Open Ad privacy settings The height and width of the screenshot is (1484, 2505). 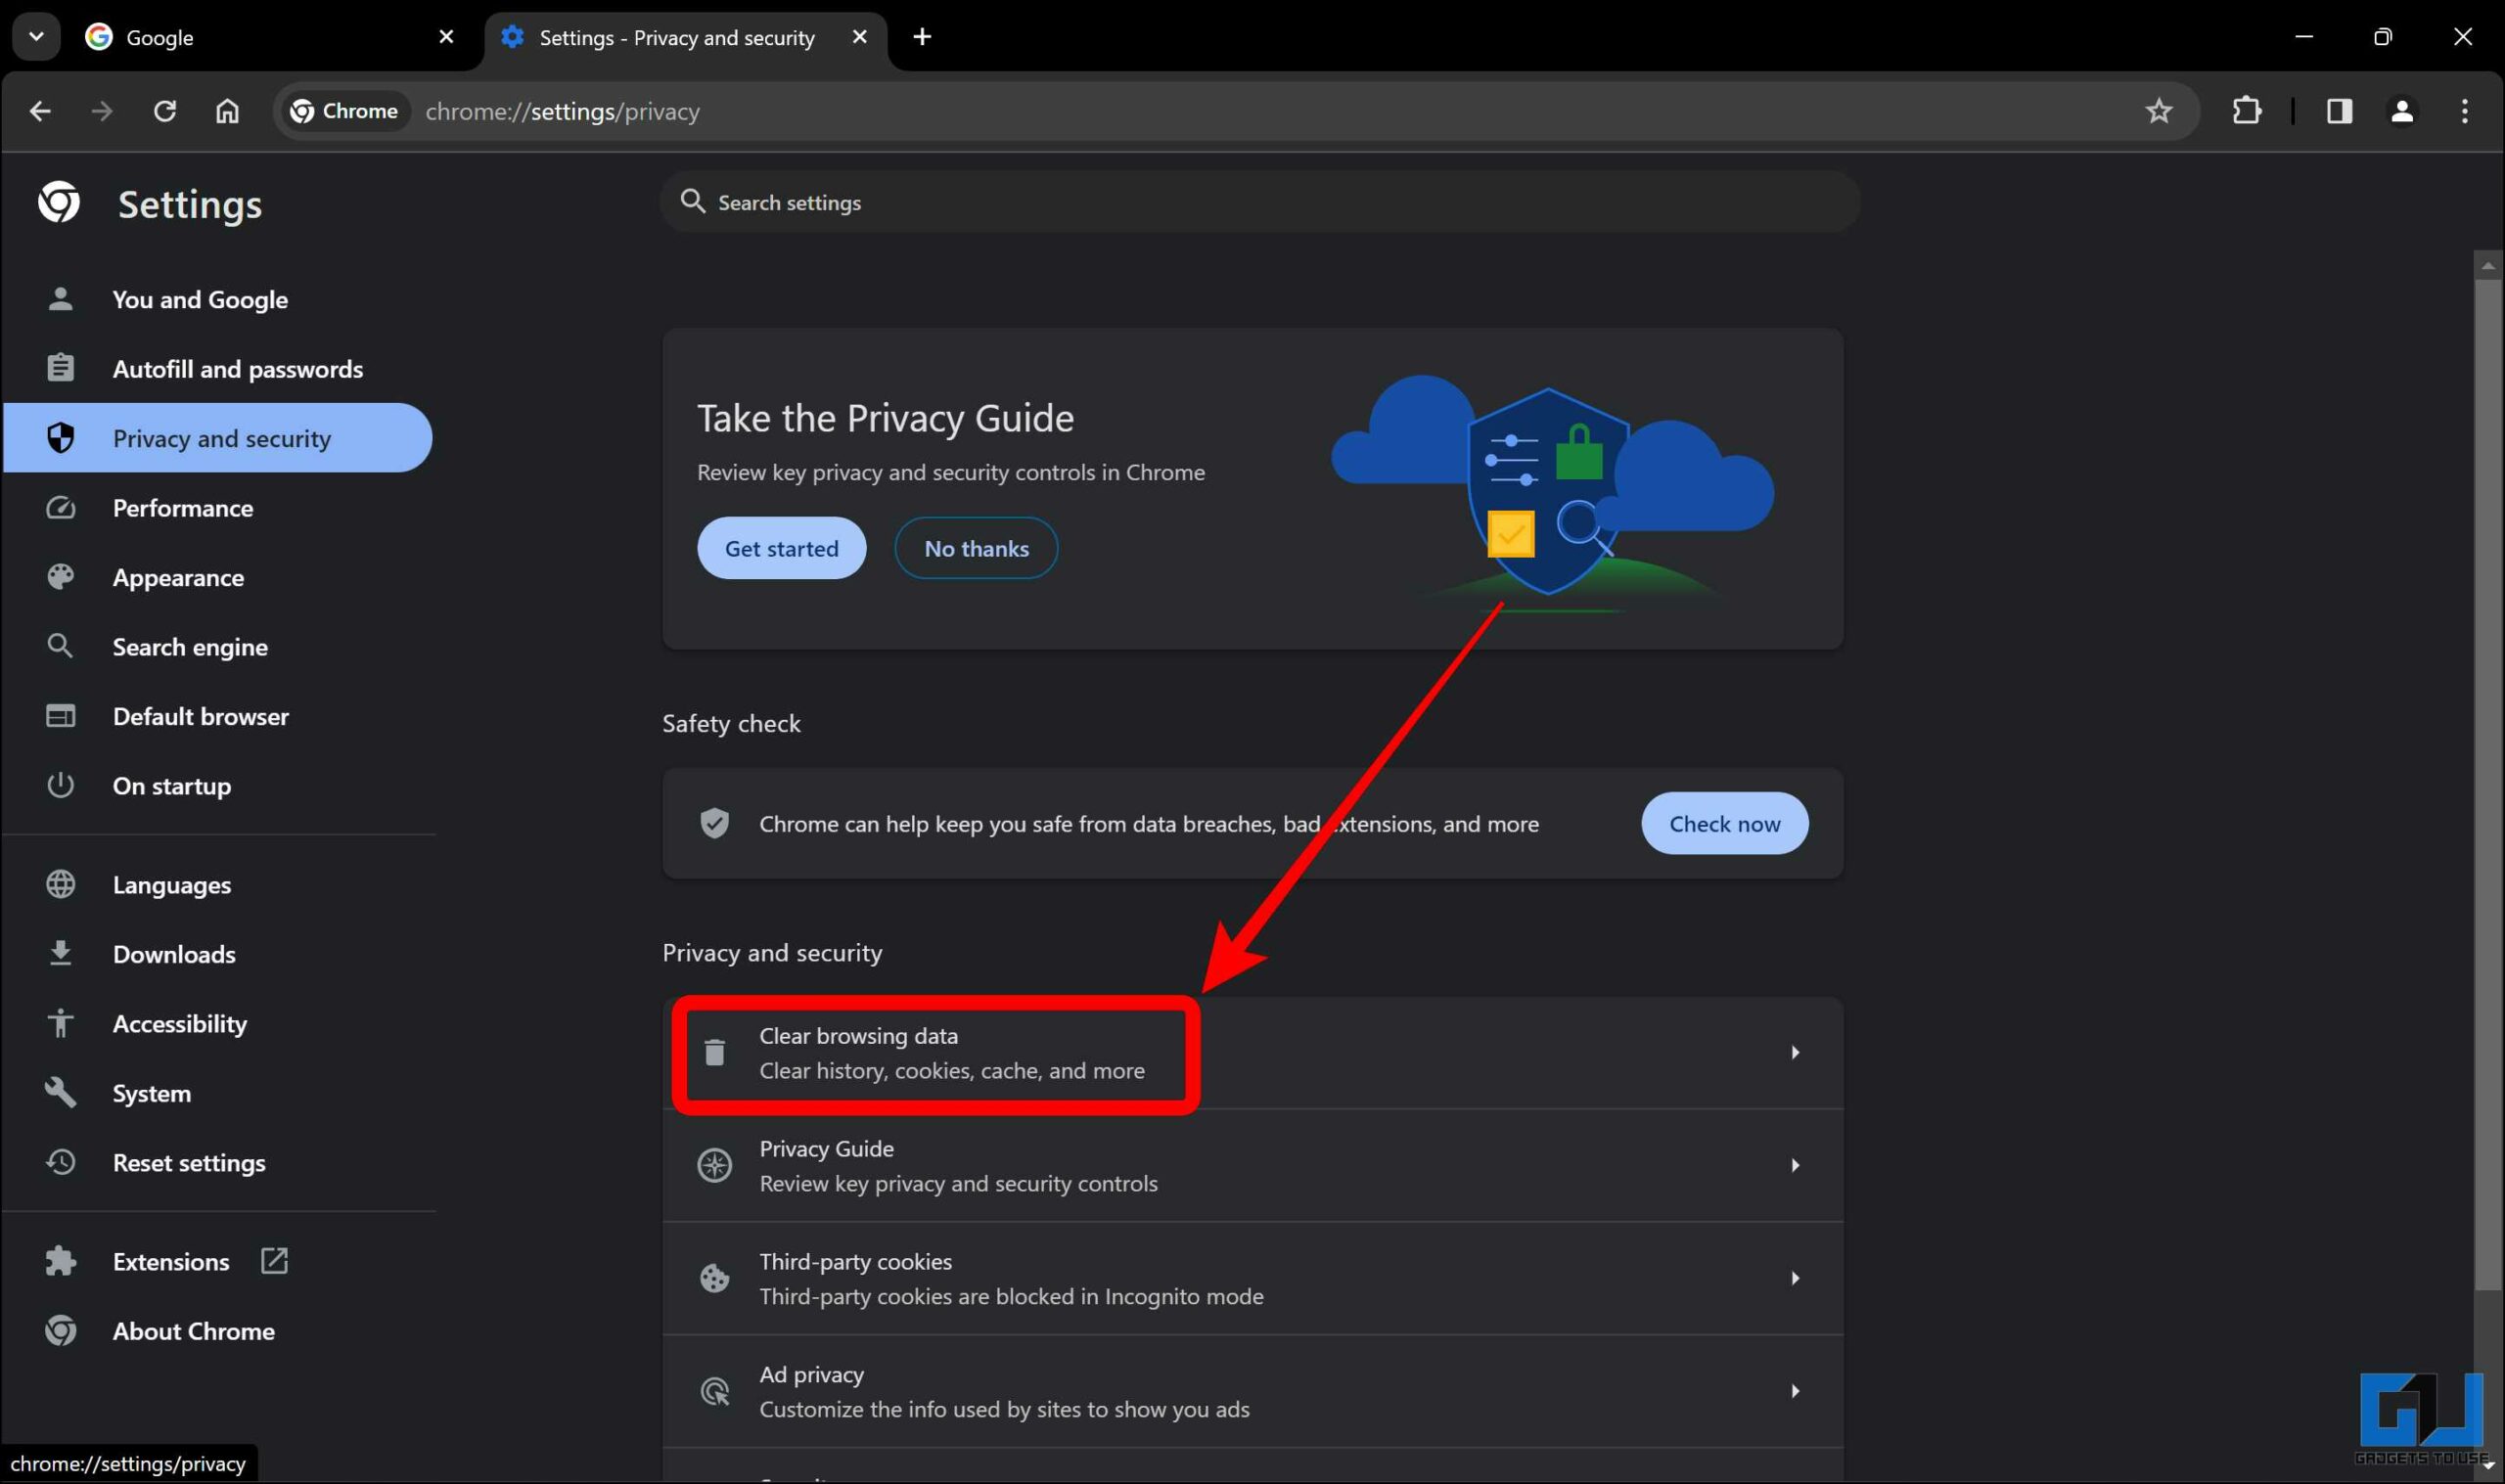point(1253,1392)
